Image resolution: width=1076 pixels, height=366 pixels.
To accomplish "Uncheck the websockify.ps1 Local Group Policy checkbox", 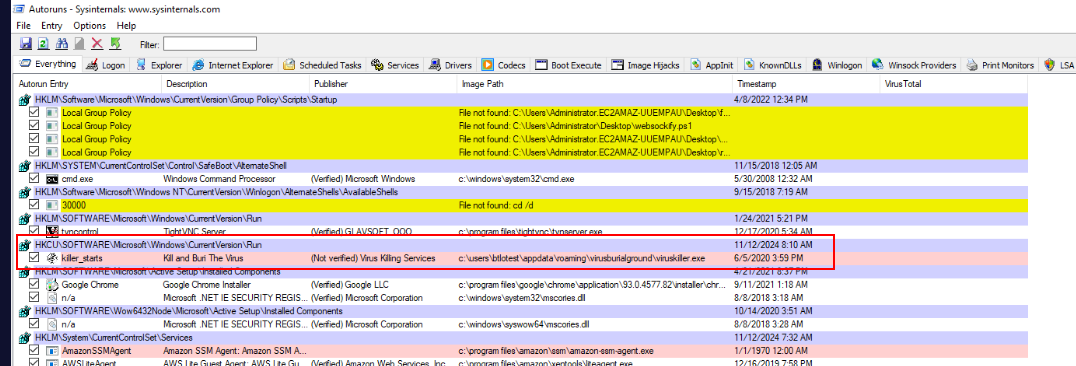I will (x=34, y=126).
